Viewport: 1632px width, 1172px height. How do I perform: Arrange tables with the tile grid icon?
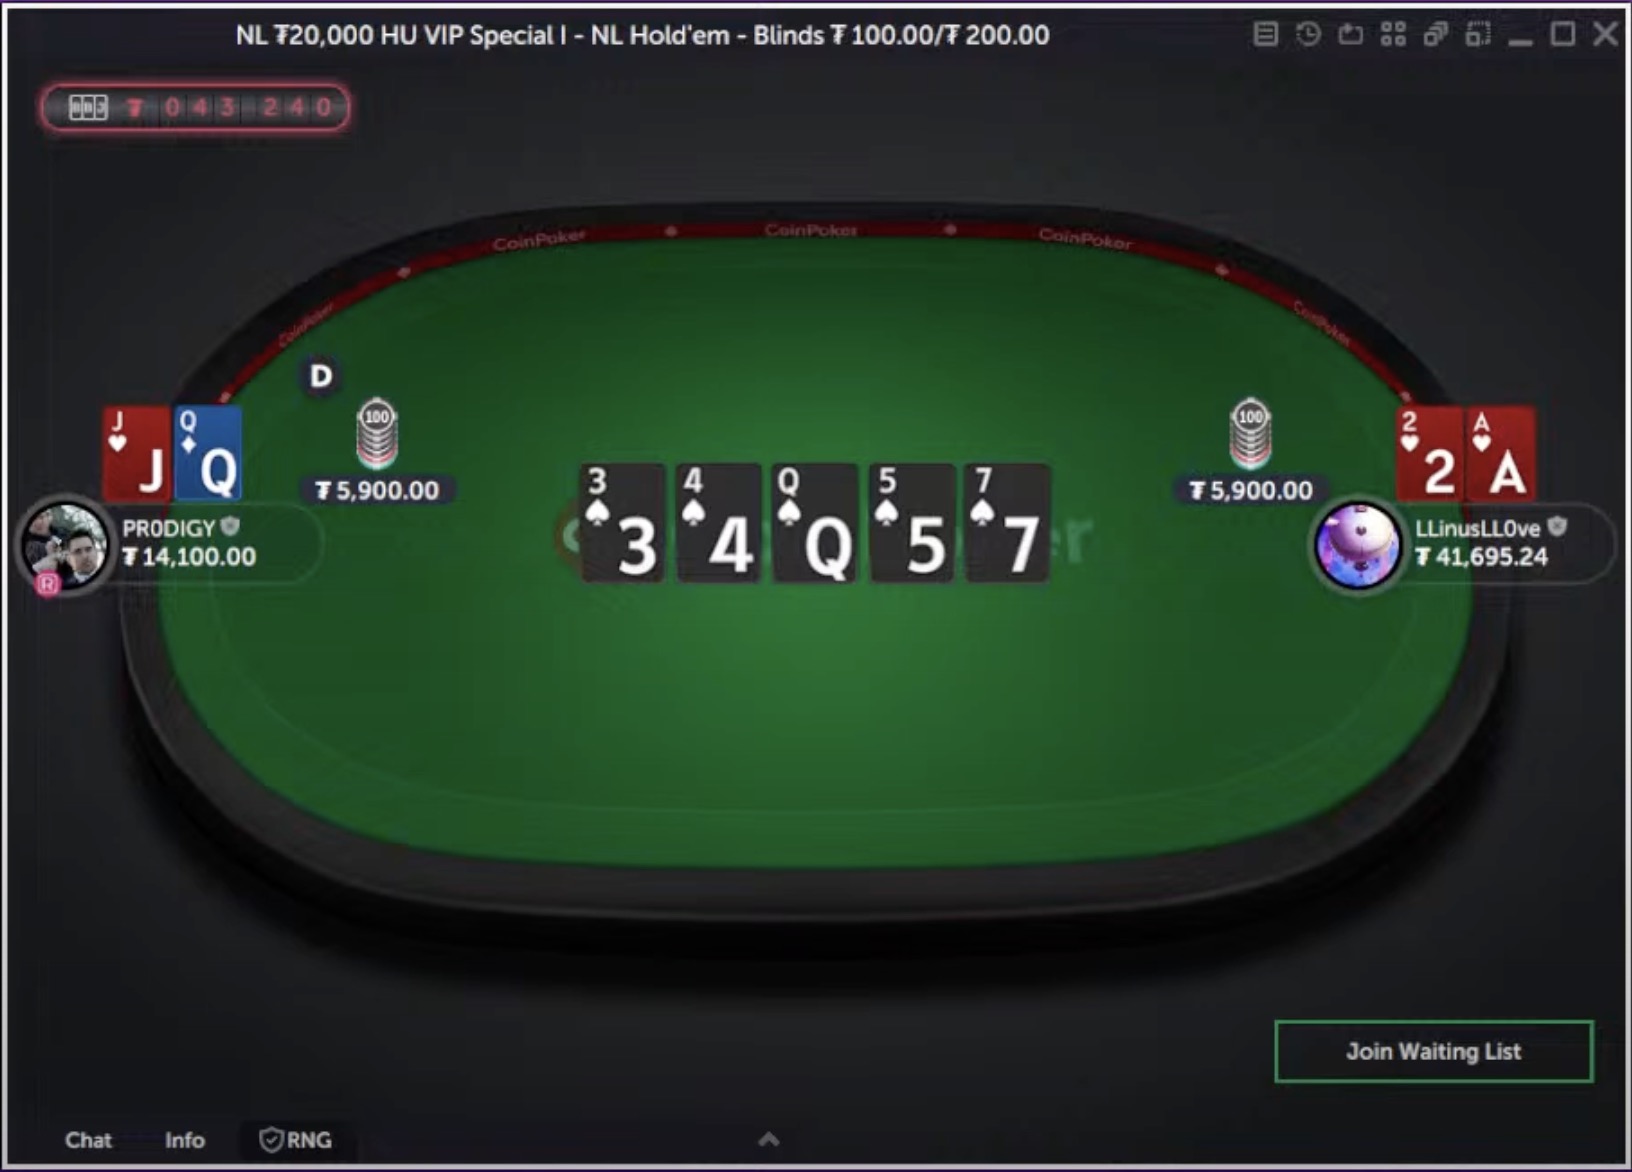click(x=1393, y=35)
